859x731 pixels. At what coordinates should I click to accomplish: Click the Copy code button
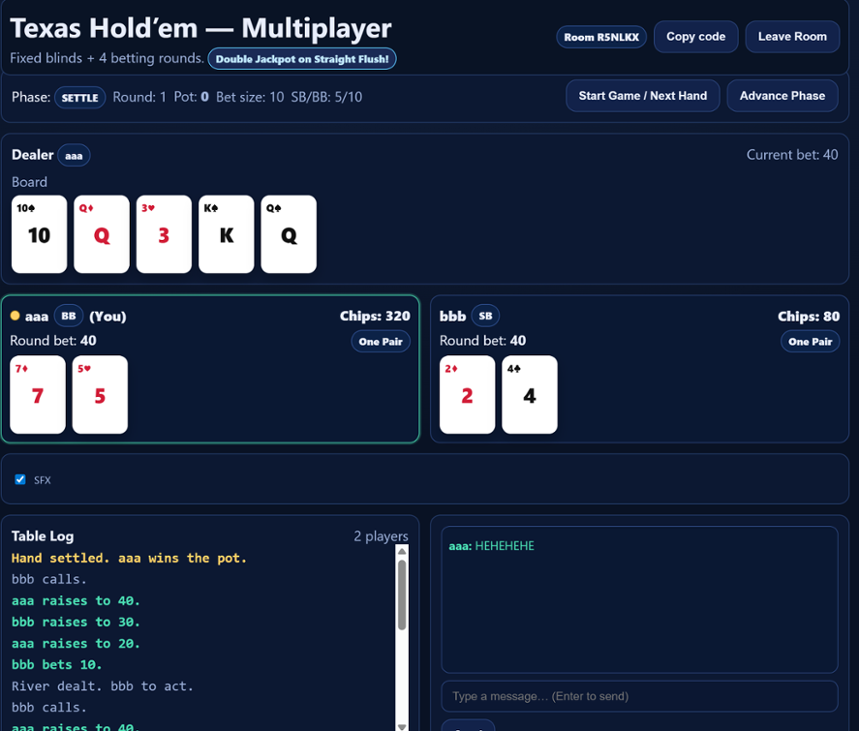[x=696, y=36]
